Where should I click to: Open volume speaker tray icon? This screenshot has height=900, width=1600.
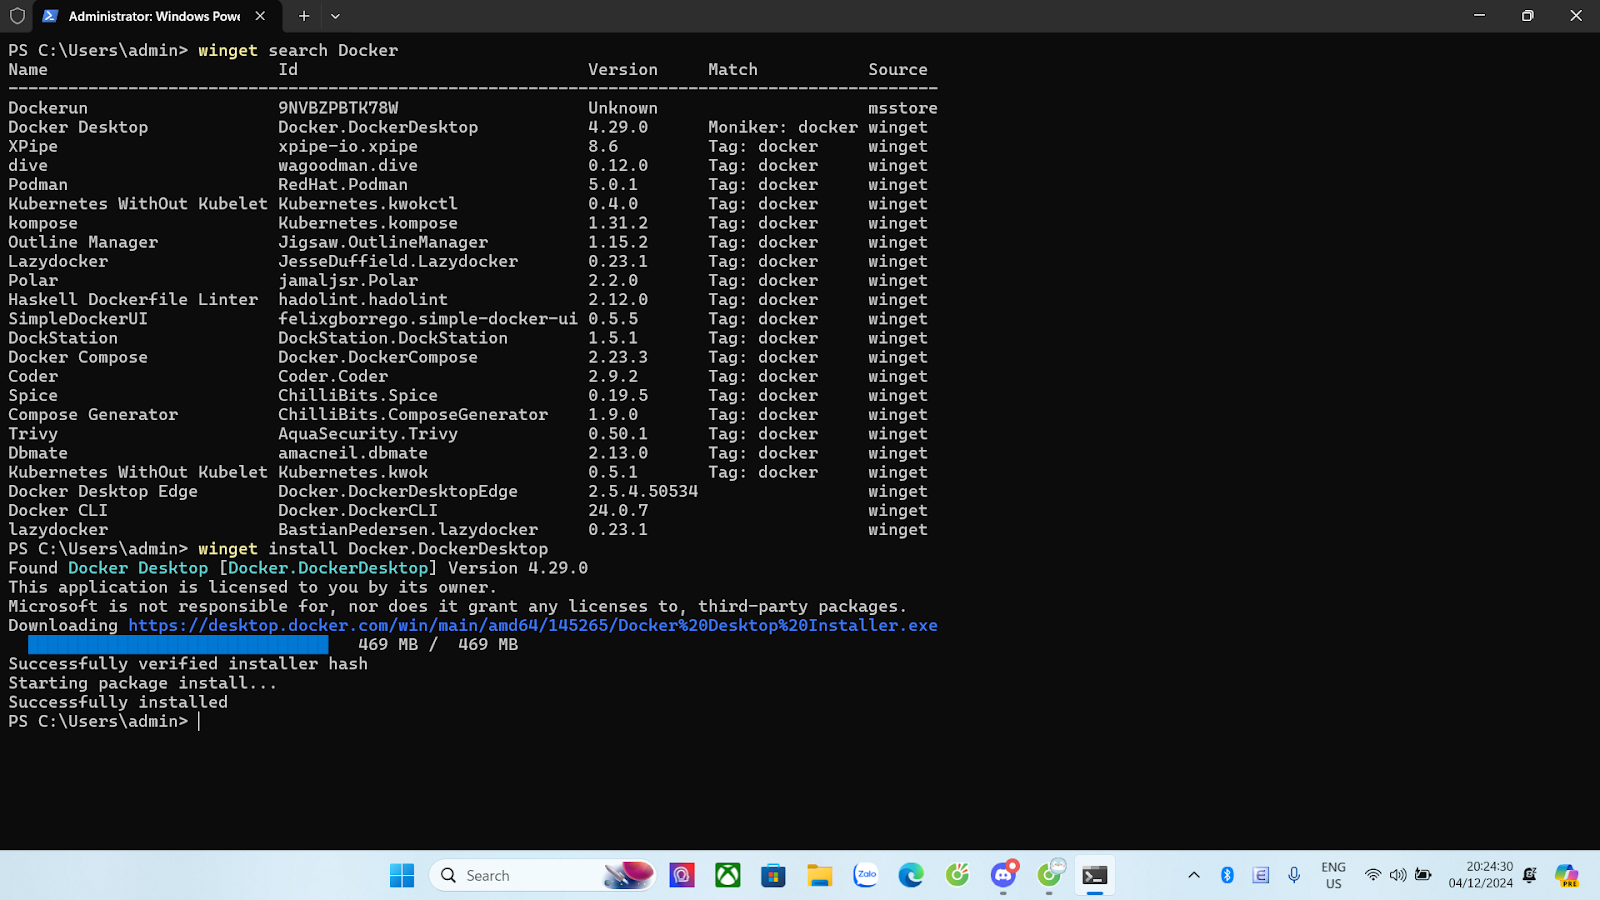1398,875
